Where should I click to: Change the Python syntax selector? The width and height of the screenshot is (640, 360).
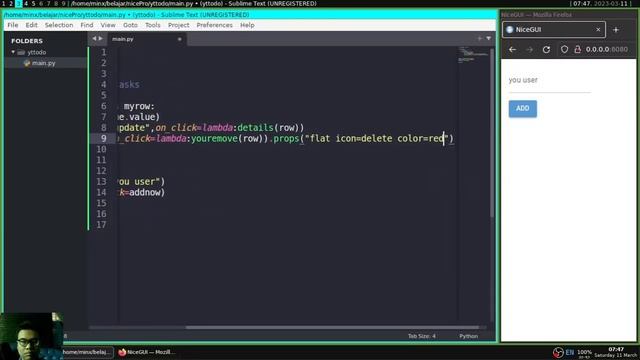click(468, 336)
